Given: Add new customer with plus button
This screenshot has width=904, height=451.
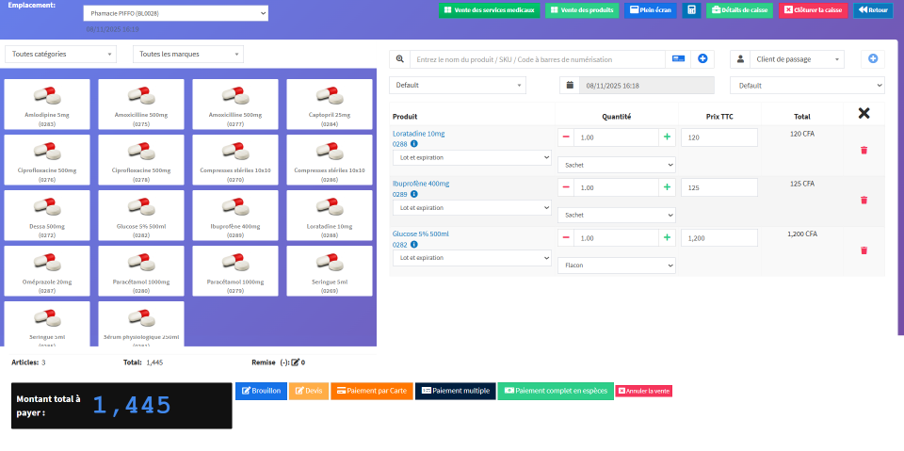Looking at the screenshot, I should (x=873, y=59).
